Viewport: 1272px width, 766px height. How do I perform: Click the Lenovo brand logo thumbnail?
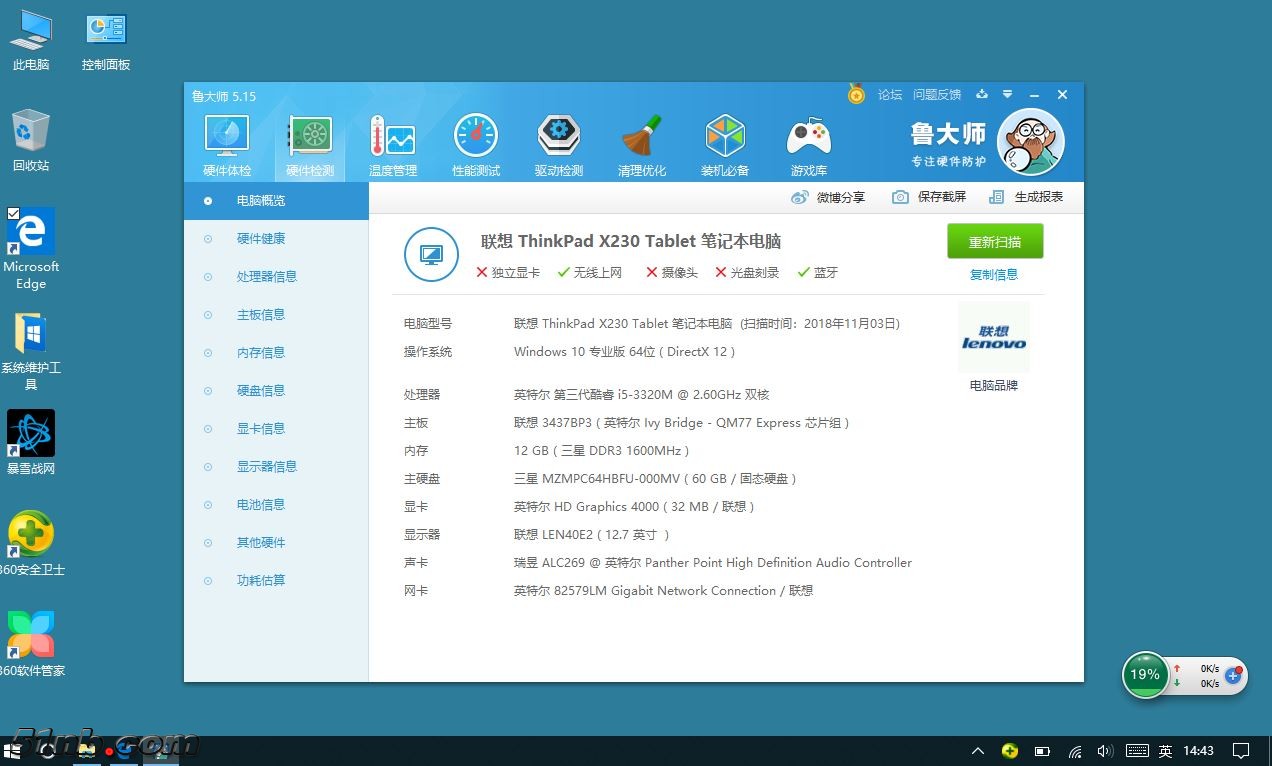tap(993, 338)
